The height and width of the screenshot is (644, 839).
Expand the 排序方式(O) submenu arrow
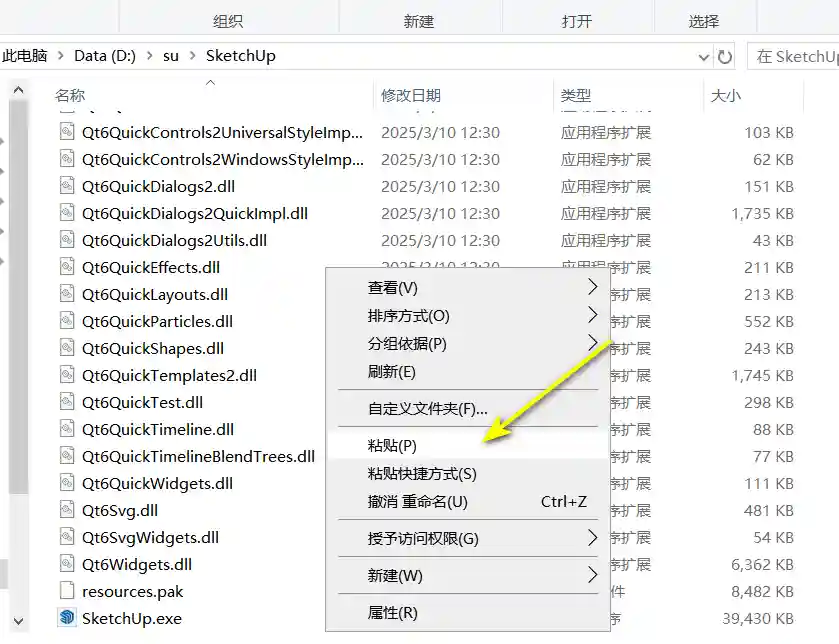coord(592,315)
